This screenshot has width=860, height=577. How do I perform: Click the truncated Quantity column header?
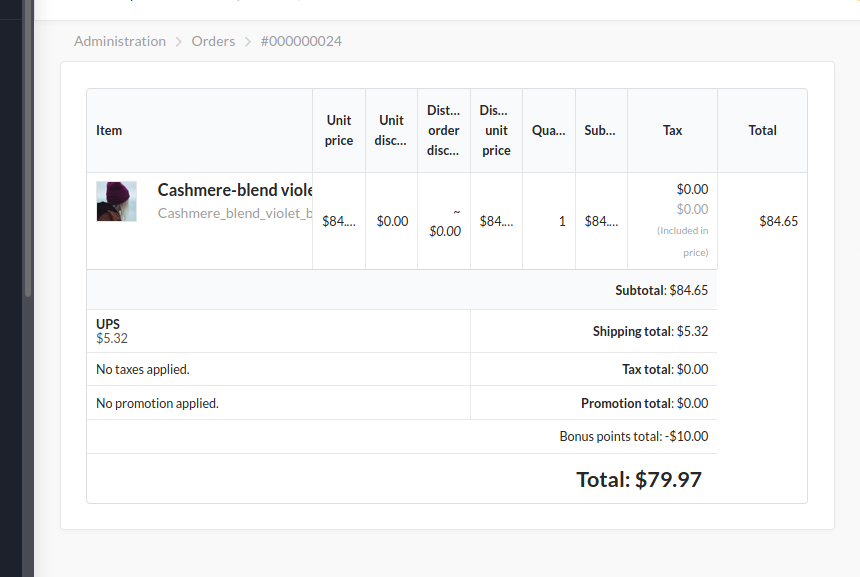(x=549, y=130)
